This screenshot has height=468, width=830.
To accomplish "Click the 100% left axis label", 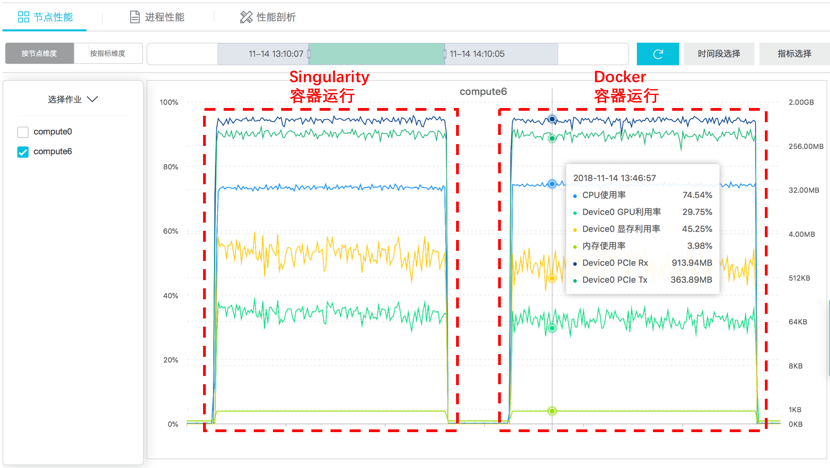I will tap(169, 102).
